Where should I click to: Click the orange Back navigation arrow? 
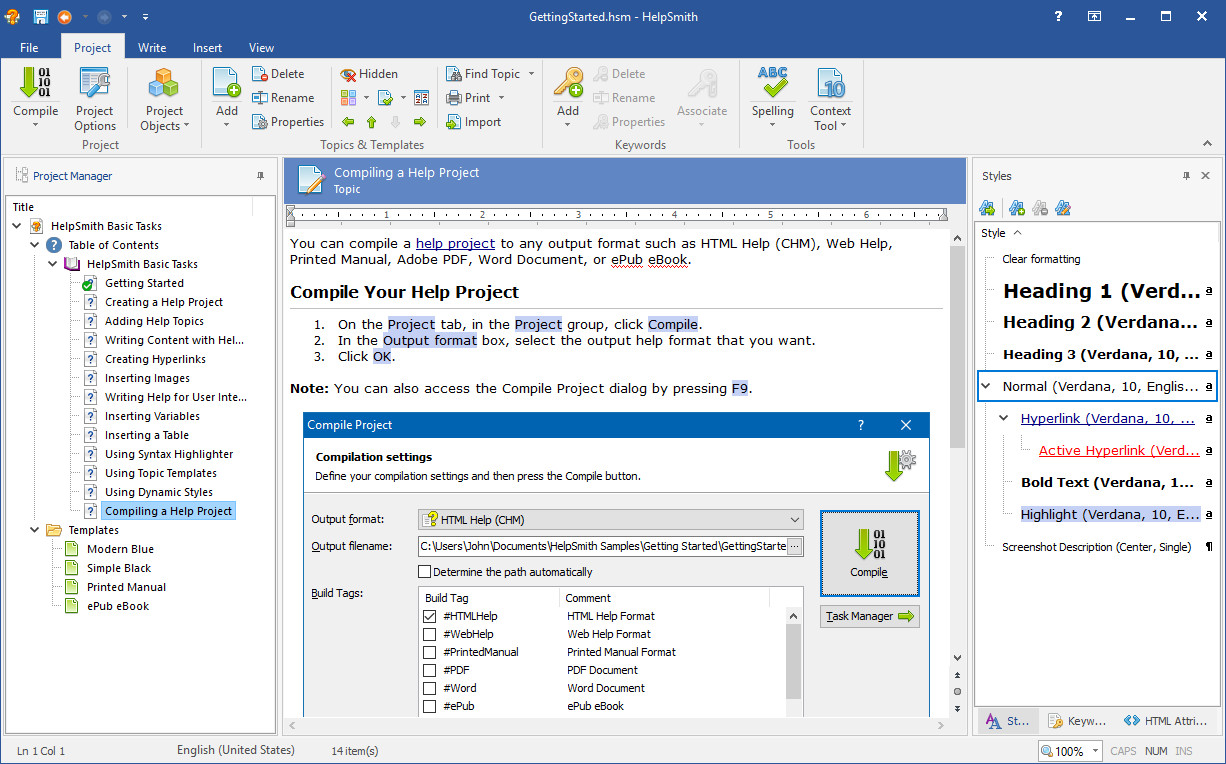click(64, 17)
